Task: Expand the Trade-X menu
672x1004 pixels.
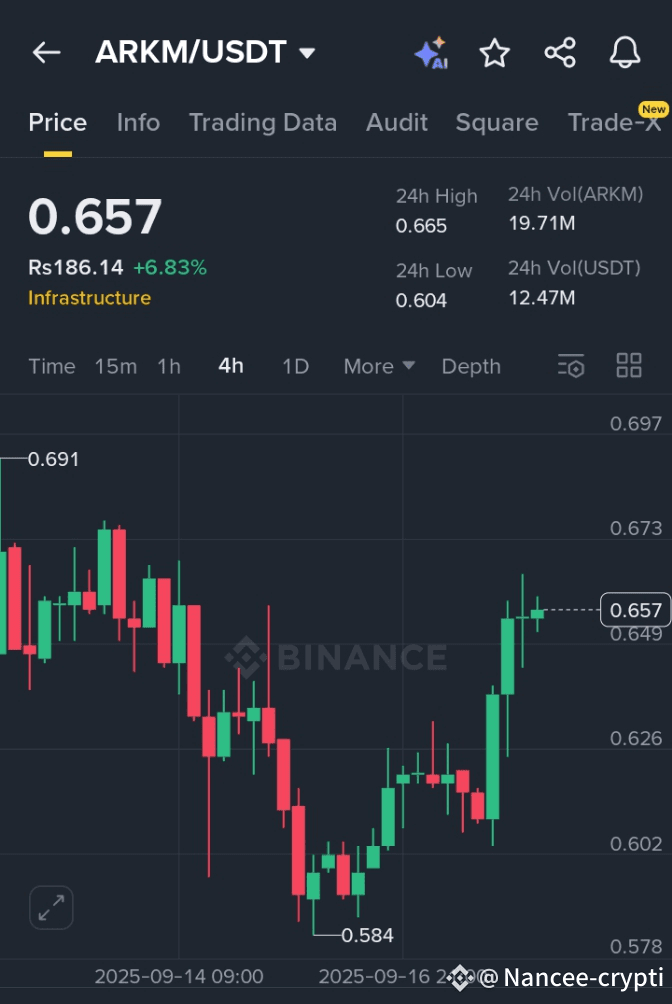Action: 617,122
